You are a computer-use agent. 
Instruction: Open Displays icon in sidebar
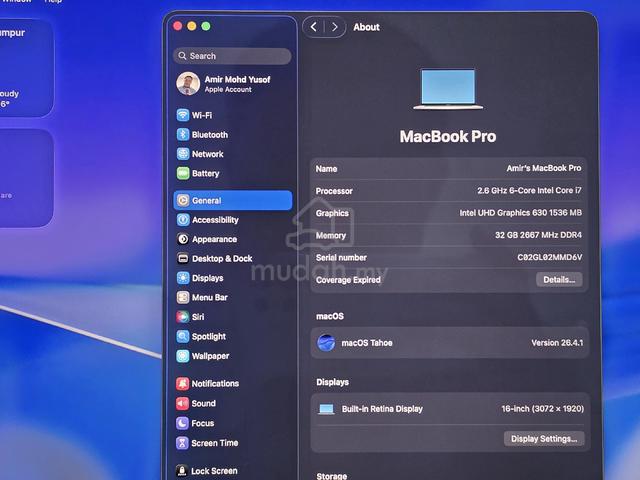click(182, 278)
